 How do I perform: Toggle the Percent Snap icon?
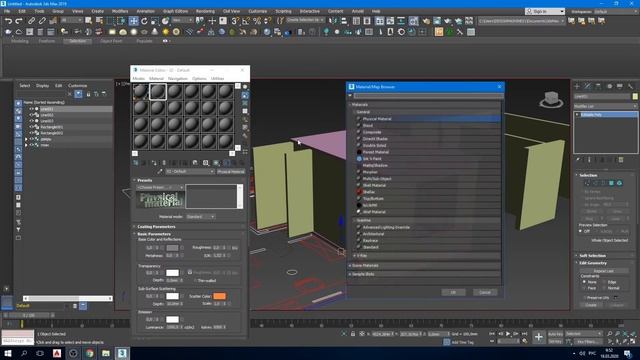257,21
